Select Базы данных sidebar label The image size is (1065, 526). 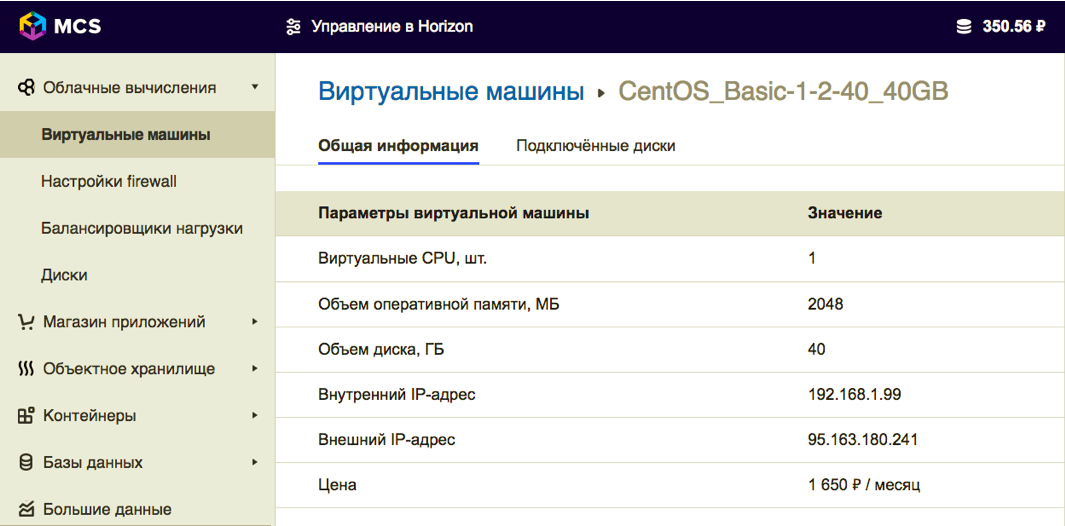[x=93, y=462]
